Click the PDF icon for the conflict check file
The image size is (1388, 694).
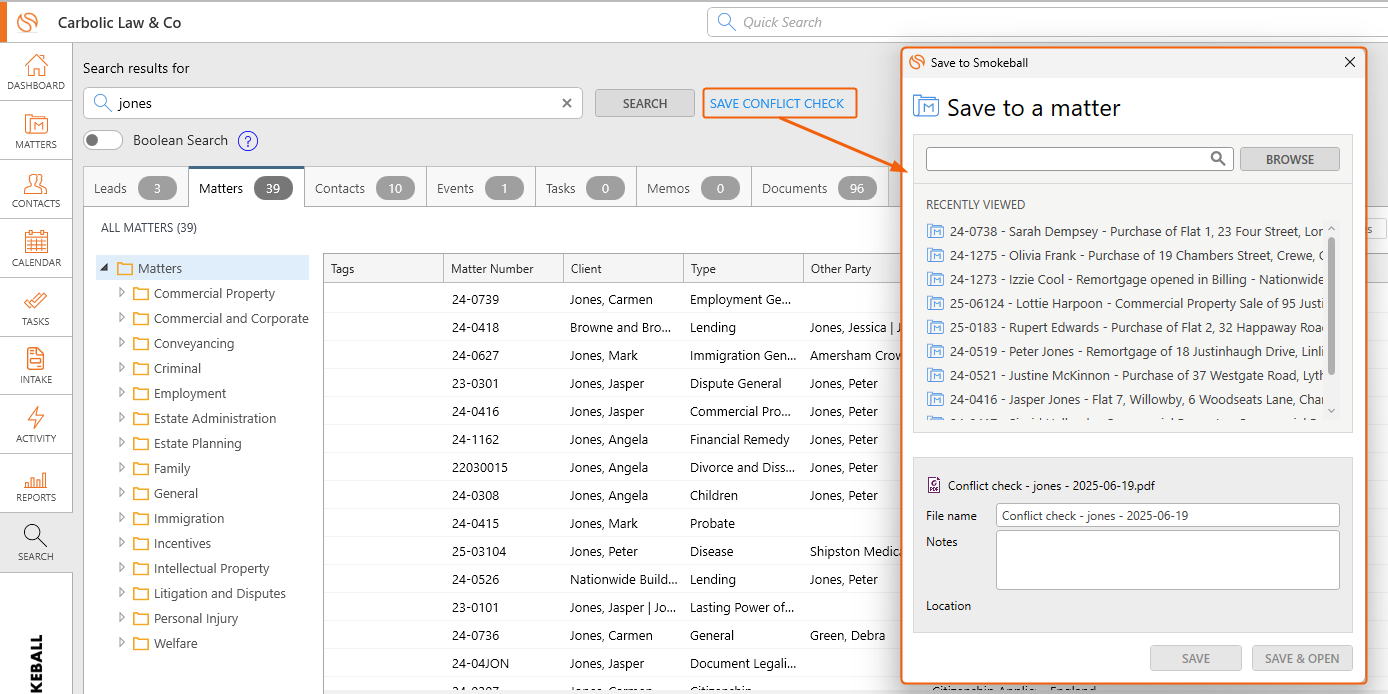pos(934,485)
